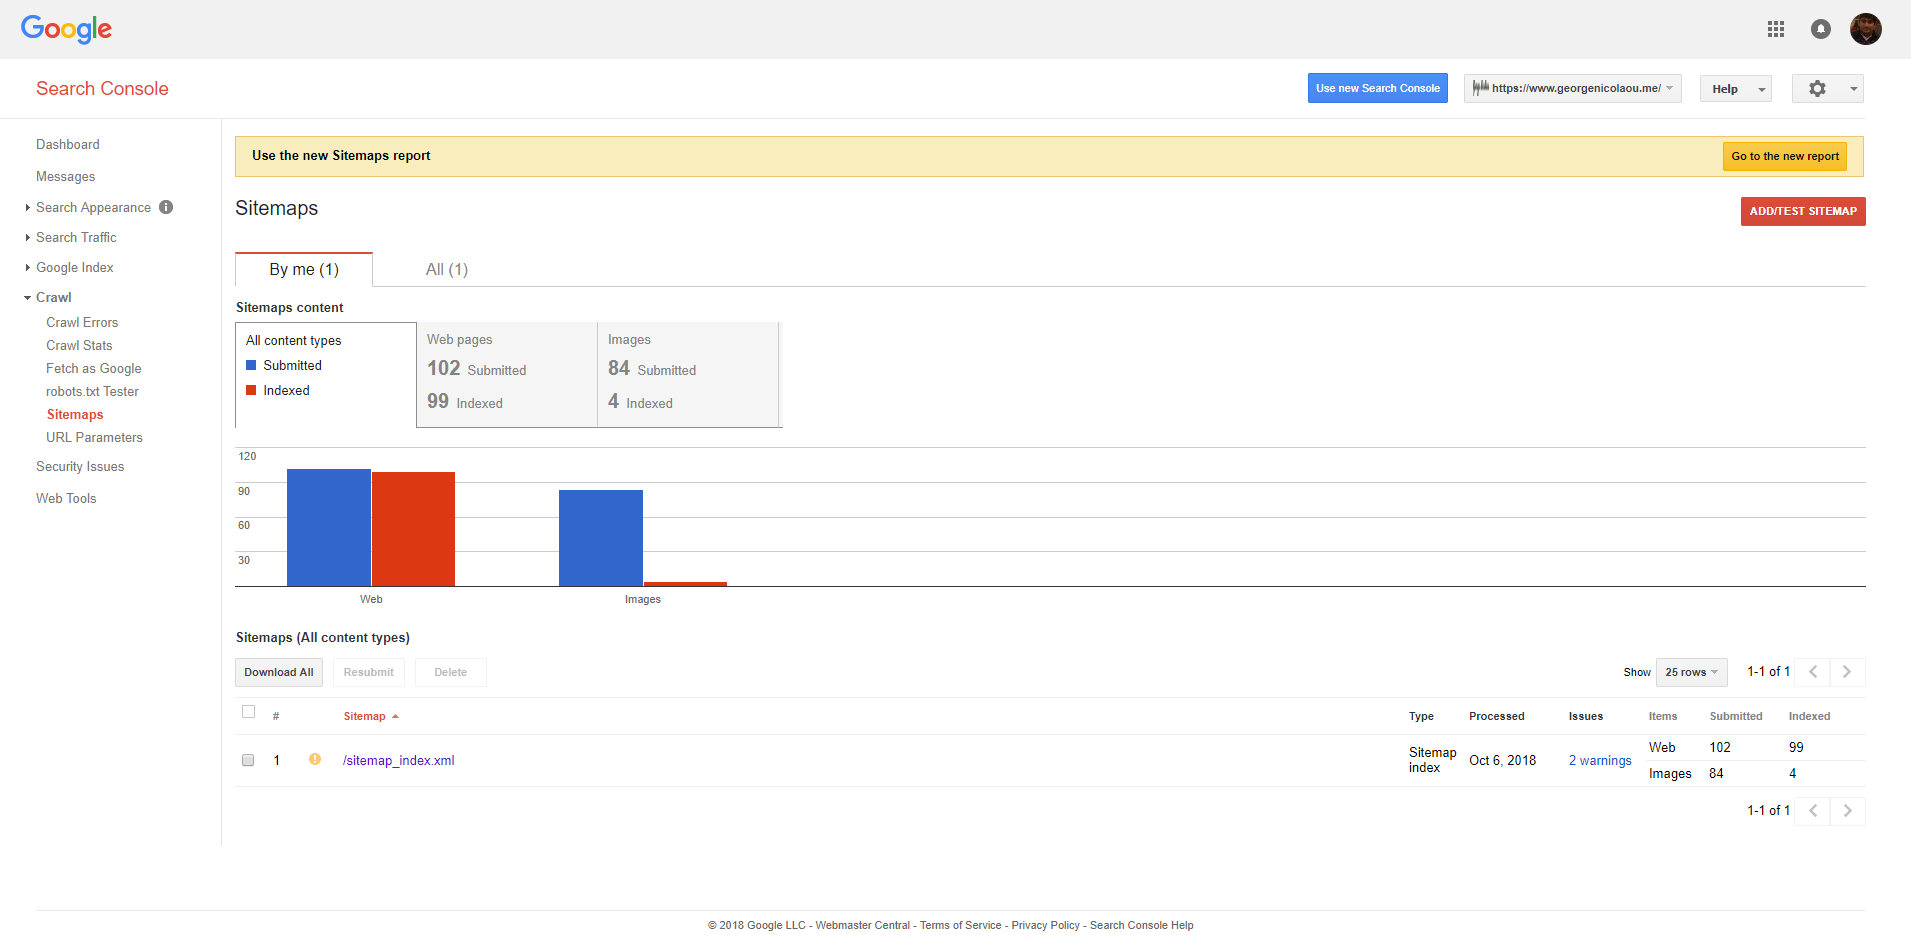The width and height of the screenshot is (1911, 935).
Task: Select the Web pages content box
Action: tap(507, 375)
